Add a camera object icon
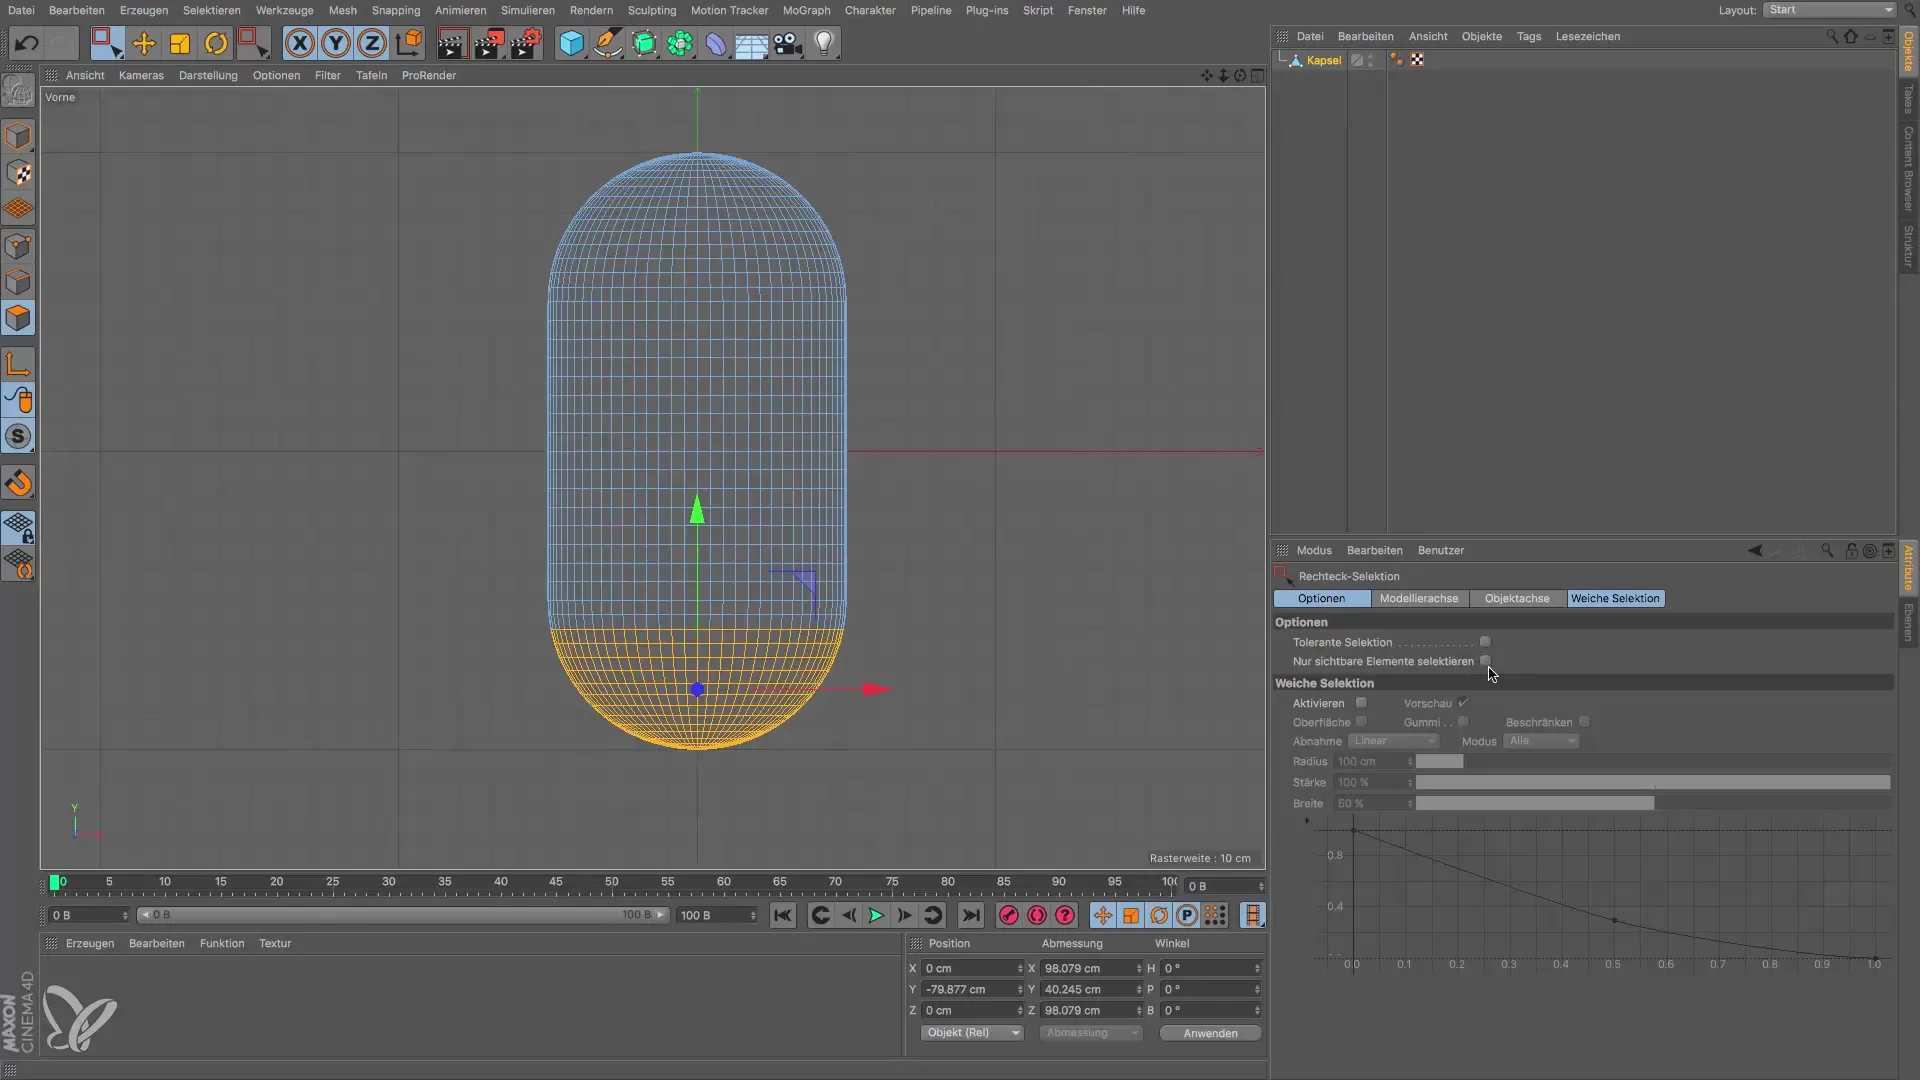Screen dimensions: 1920x1080 tap(788, 44)
